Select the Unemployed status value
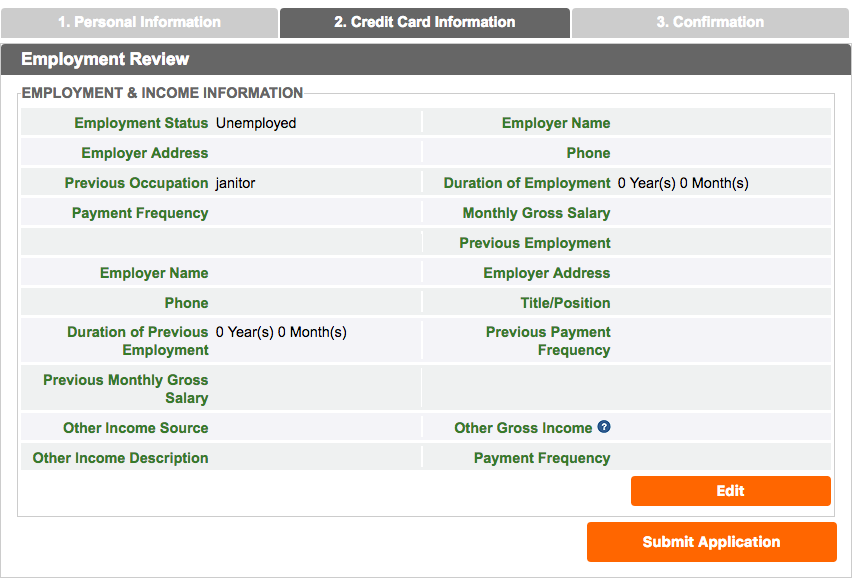 coord(256,123)
